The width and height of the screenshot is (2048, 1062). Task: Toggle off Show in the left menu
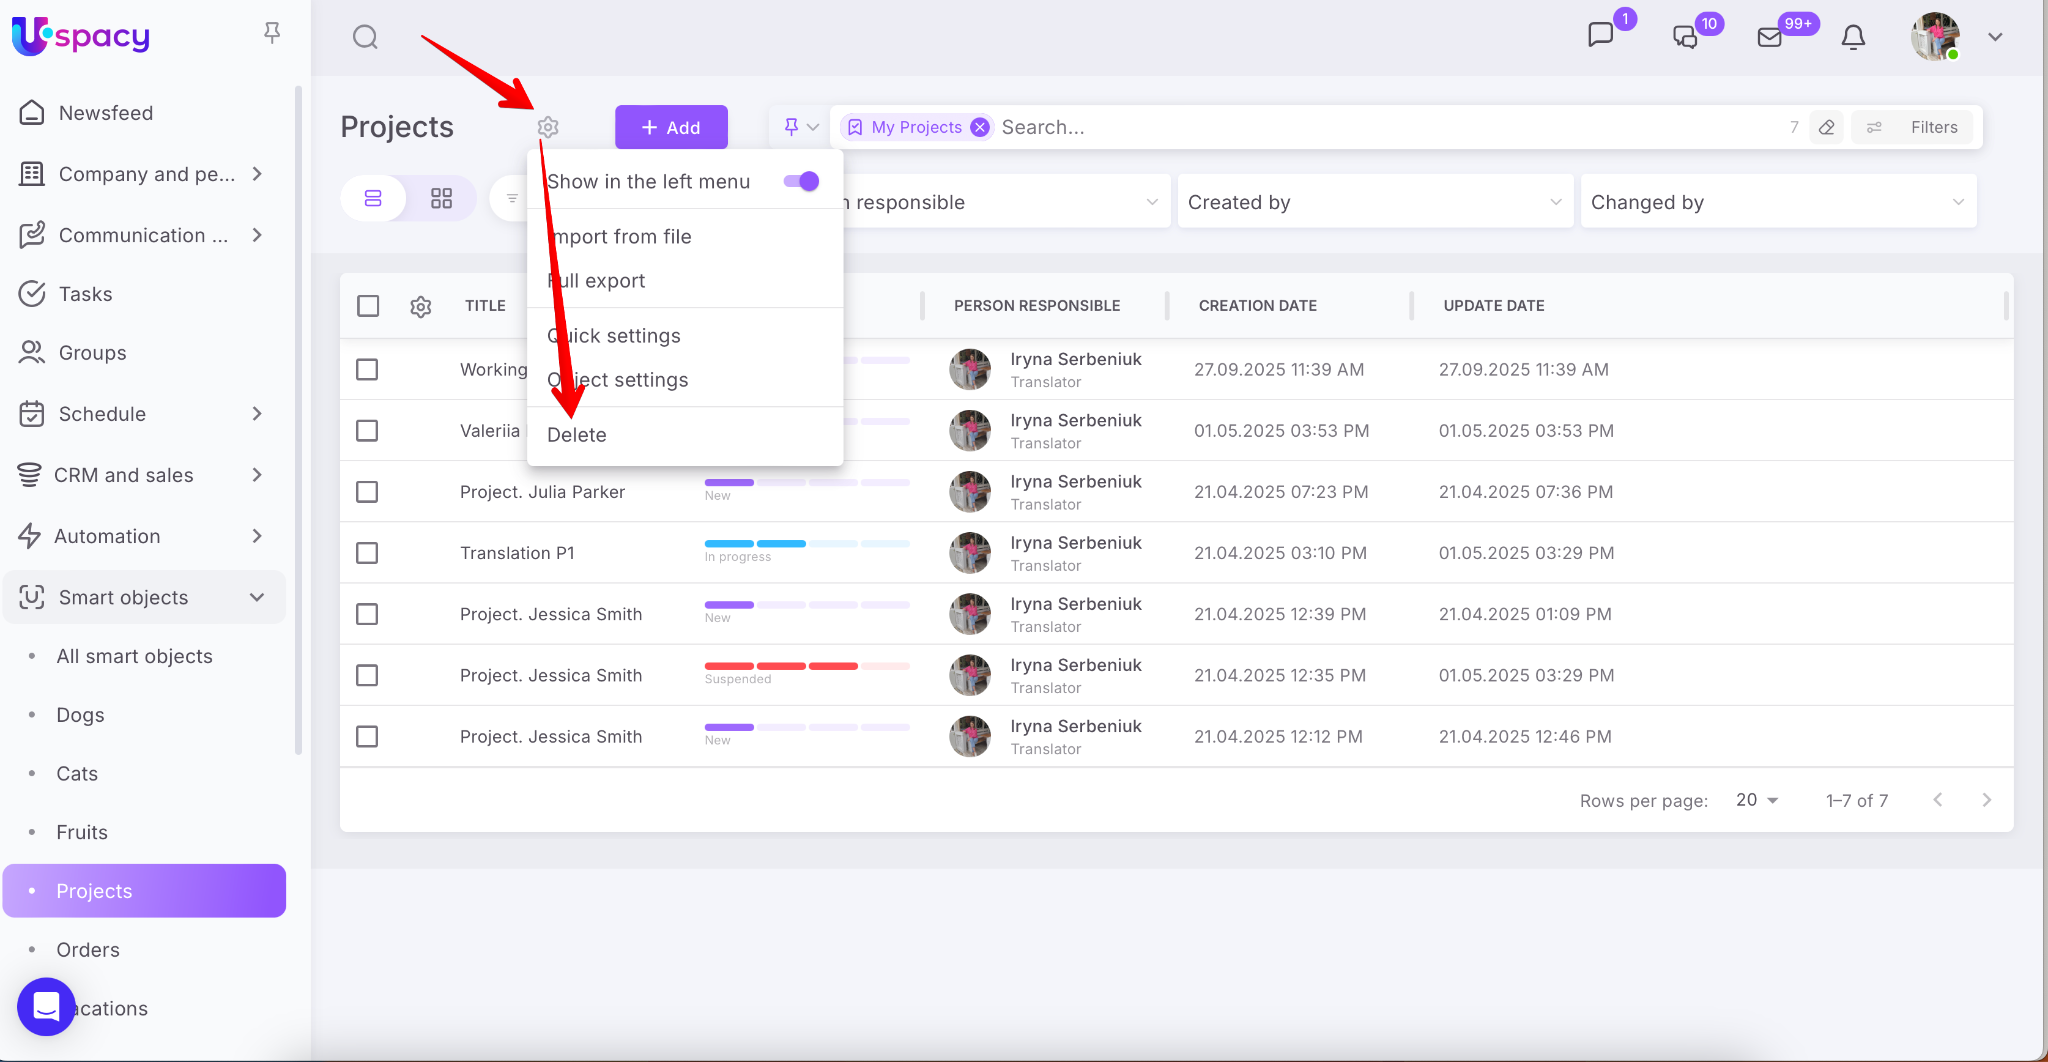click(801, 181)
